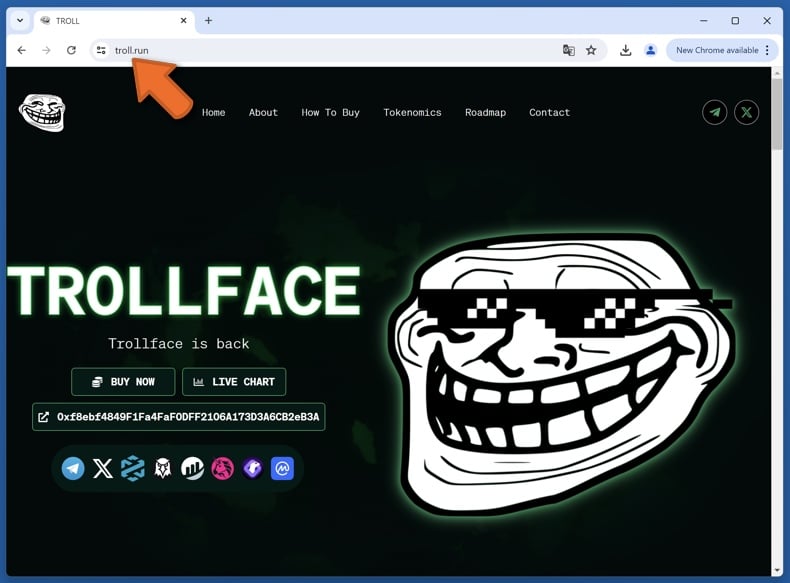Image resolution: width=790 pixels, height=583 pixels.
Task: Click the BUY NOW button
Action: (x=123, y=381)
